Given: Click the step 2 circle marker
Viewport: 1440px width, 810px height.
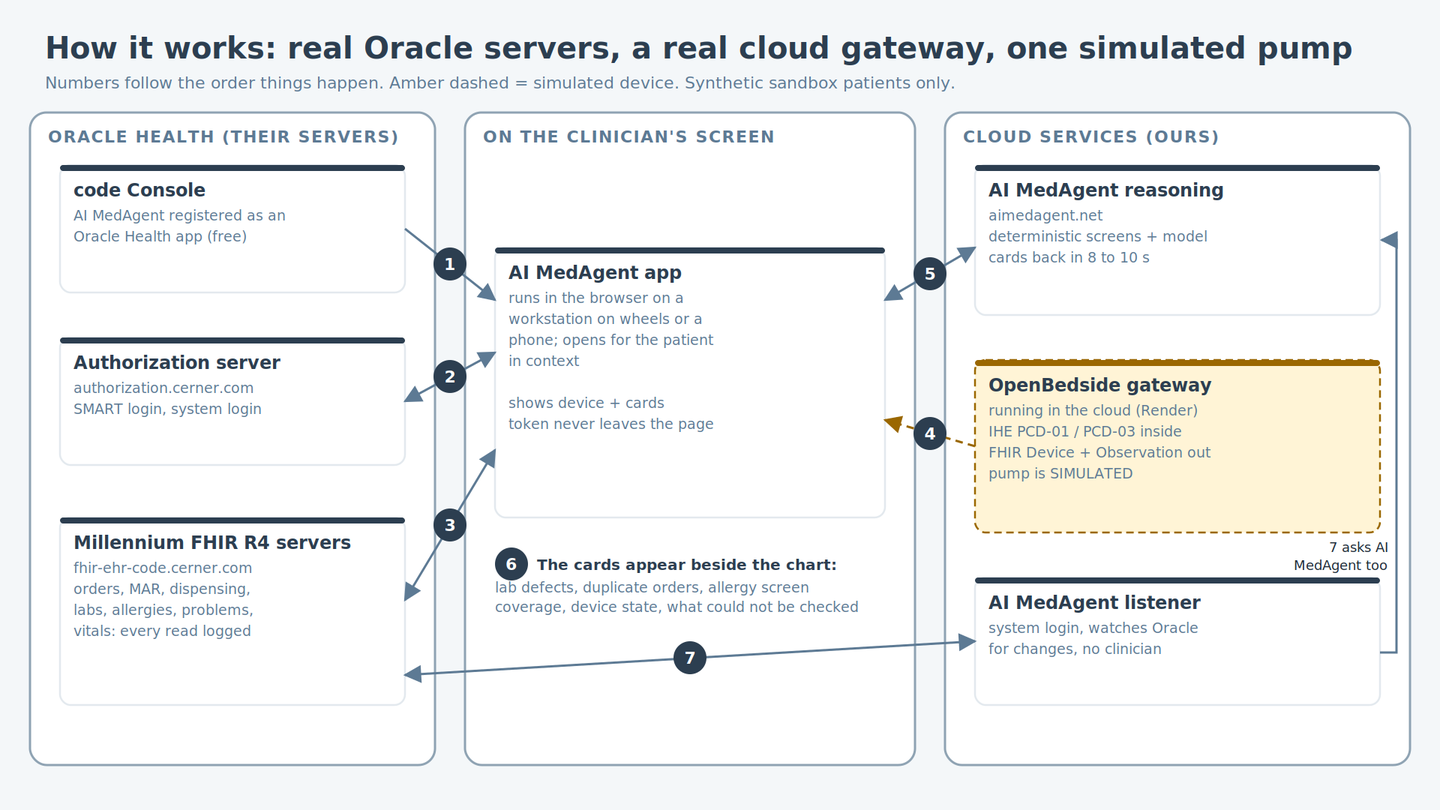Looking at the screenshot, I should click(x=450, y=377).
